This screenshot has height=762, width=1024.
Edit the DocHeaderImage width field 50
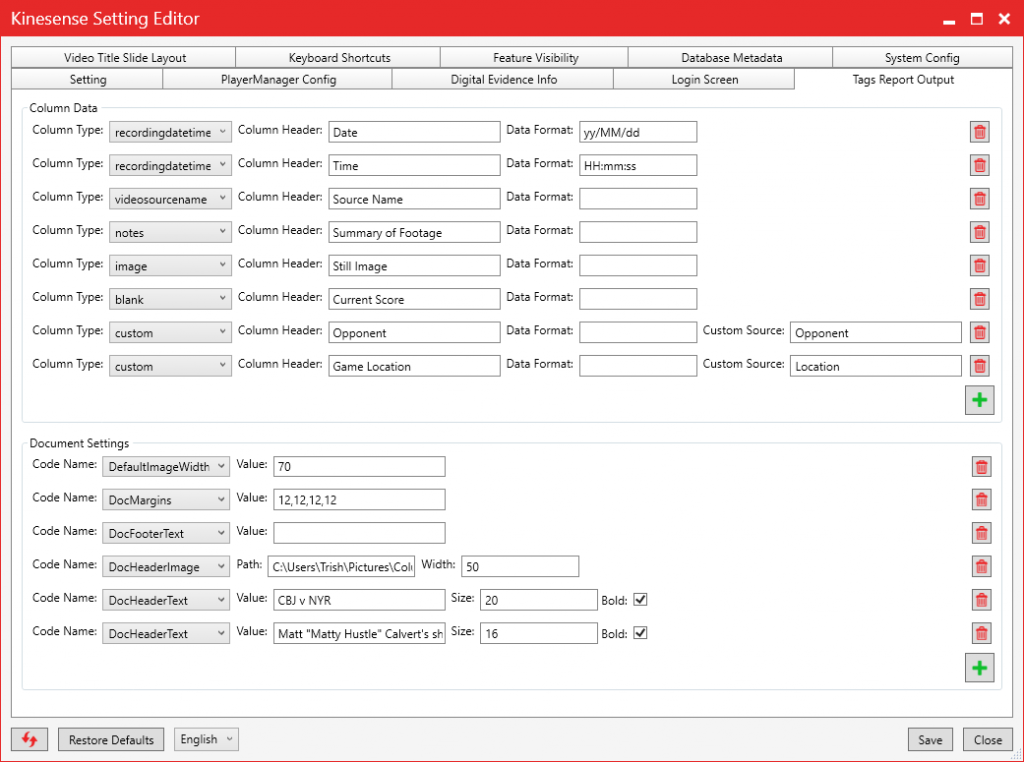[x=520, y=566]
